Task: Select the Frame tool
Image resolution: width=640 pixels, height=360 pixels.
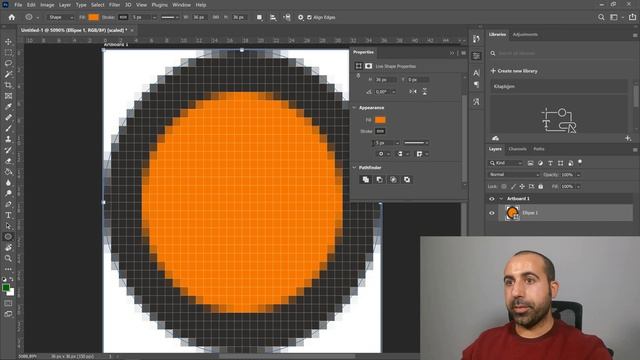Action: pyautogui.click(x=8, y=96)
